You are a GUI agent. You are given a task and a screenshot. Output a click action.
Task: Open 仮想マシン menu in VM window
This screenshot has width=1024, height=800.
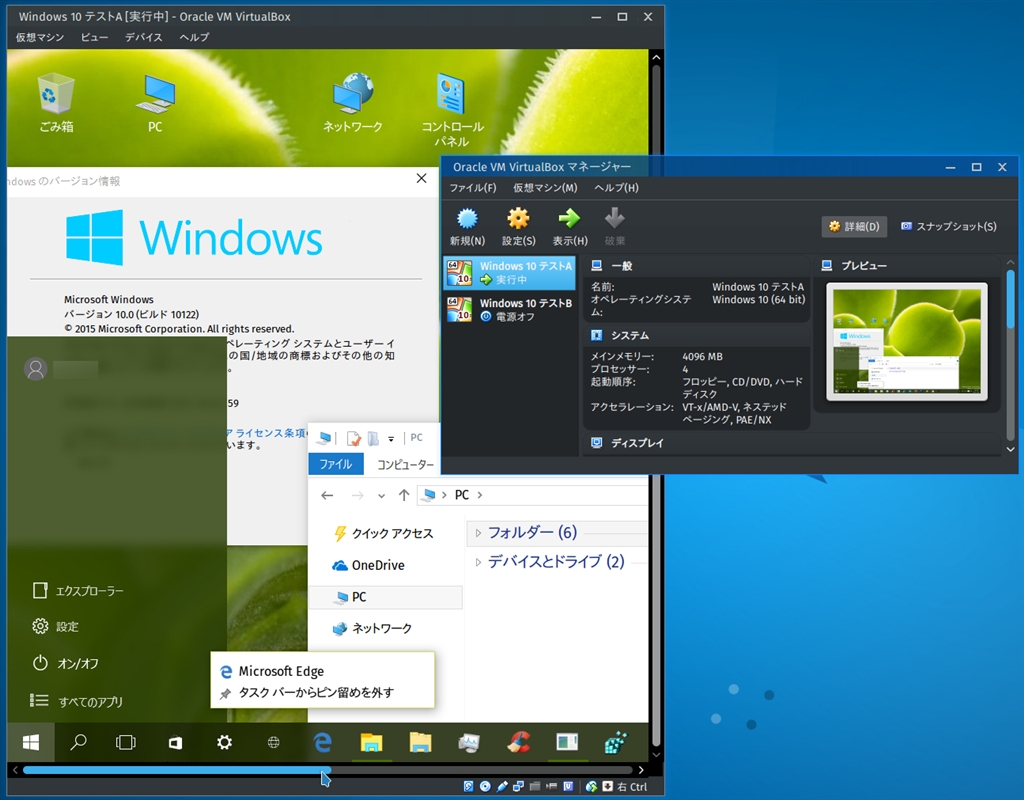pyautogui.click(x=40, y=37)
